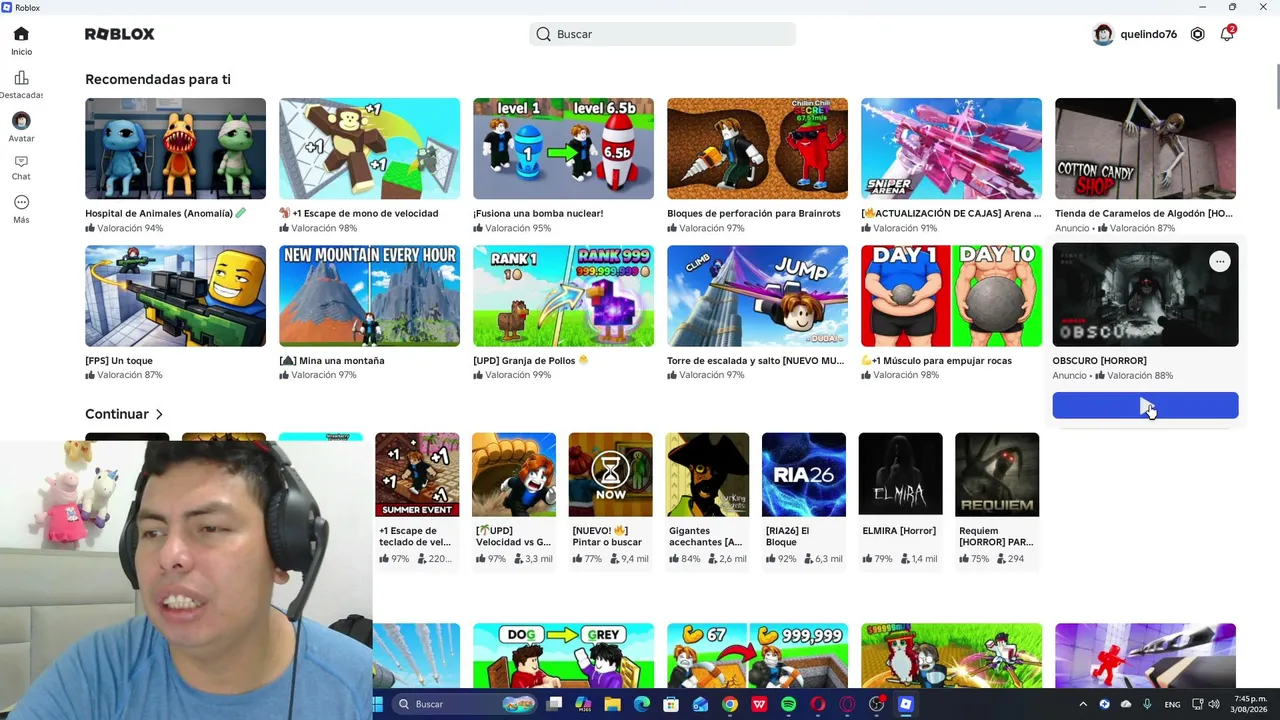This screenshot has width=1280, height=720.
Task: Open the OneDrive cloud tray icon
Action: click(1126, 704)
